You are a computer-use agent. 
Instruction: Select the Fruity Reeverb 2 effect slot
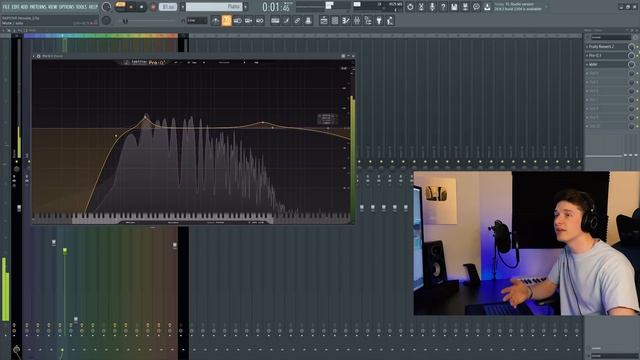pos(607,47)
